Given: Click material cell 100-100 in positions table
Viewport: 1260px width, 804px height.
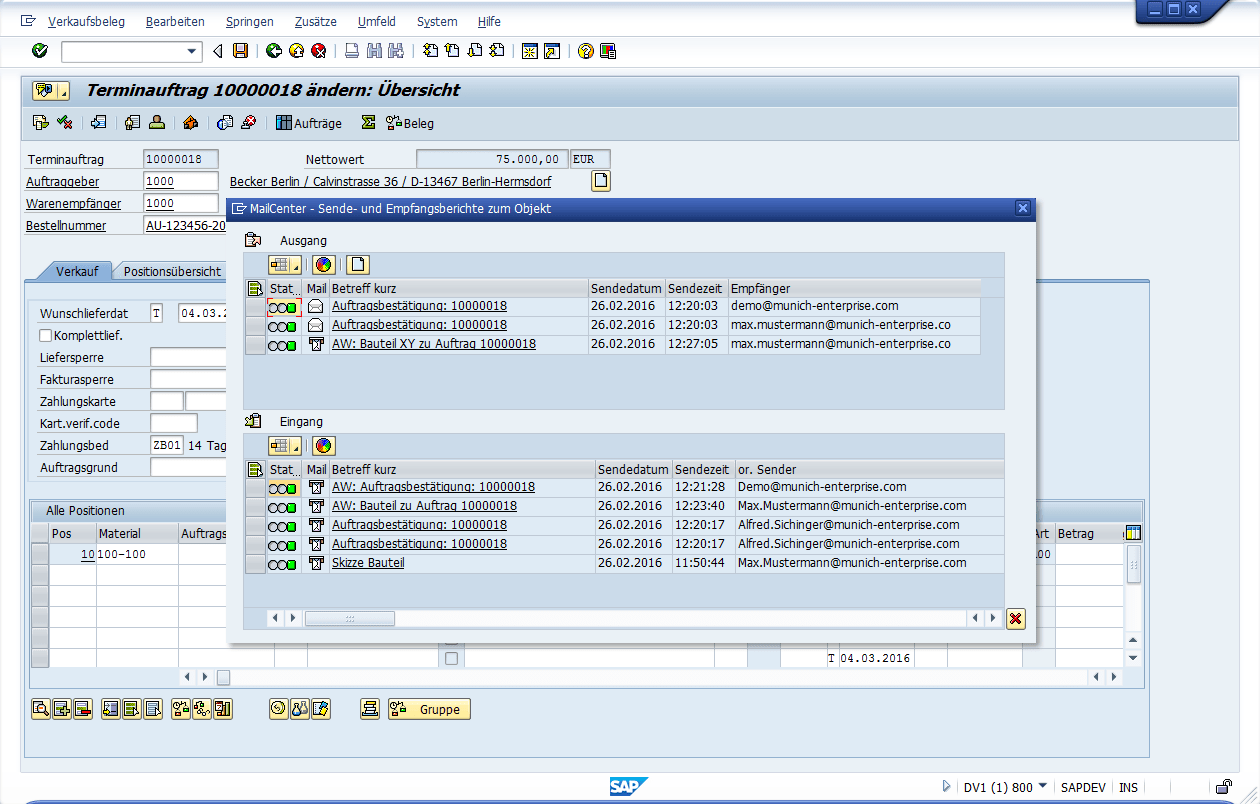Looking at the screenshot, I should tap(137, 553).
